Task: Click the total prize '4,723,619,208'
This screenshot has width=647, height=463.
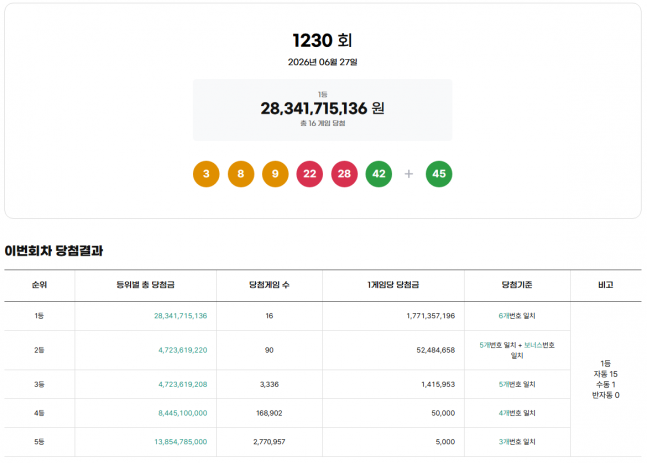Action: pyautogui.click(x=183, y=384)
